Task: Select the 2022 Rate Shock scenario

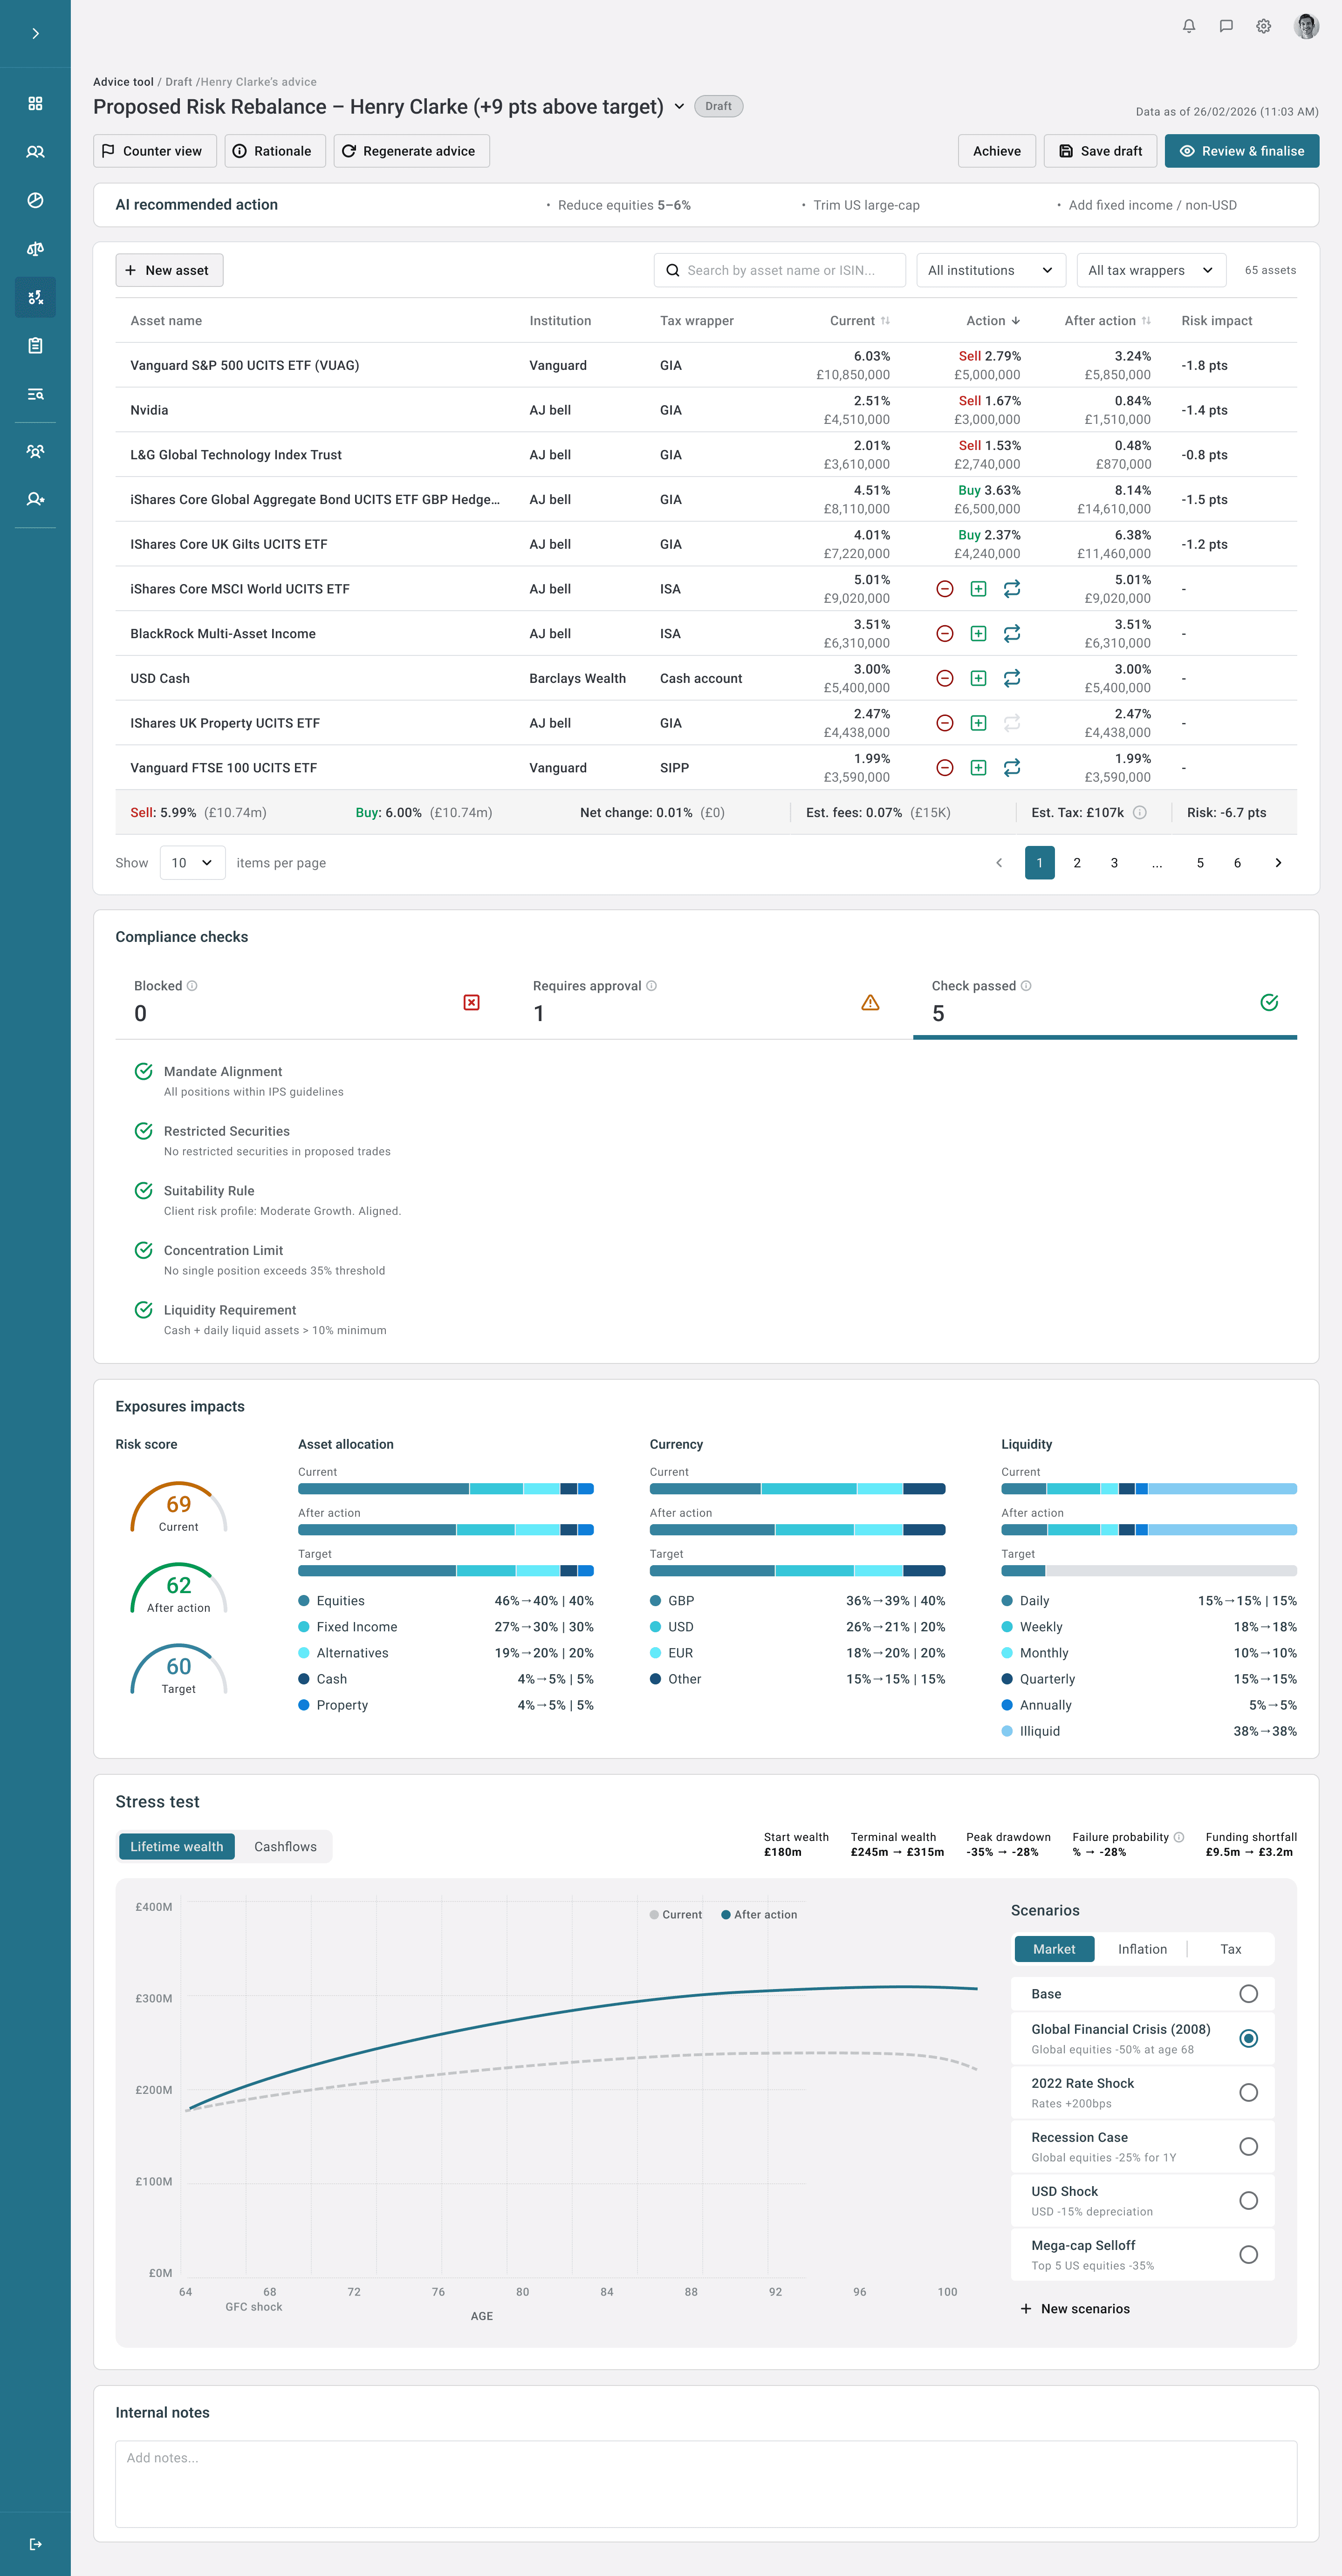Action: (1248, 2092)
